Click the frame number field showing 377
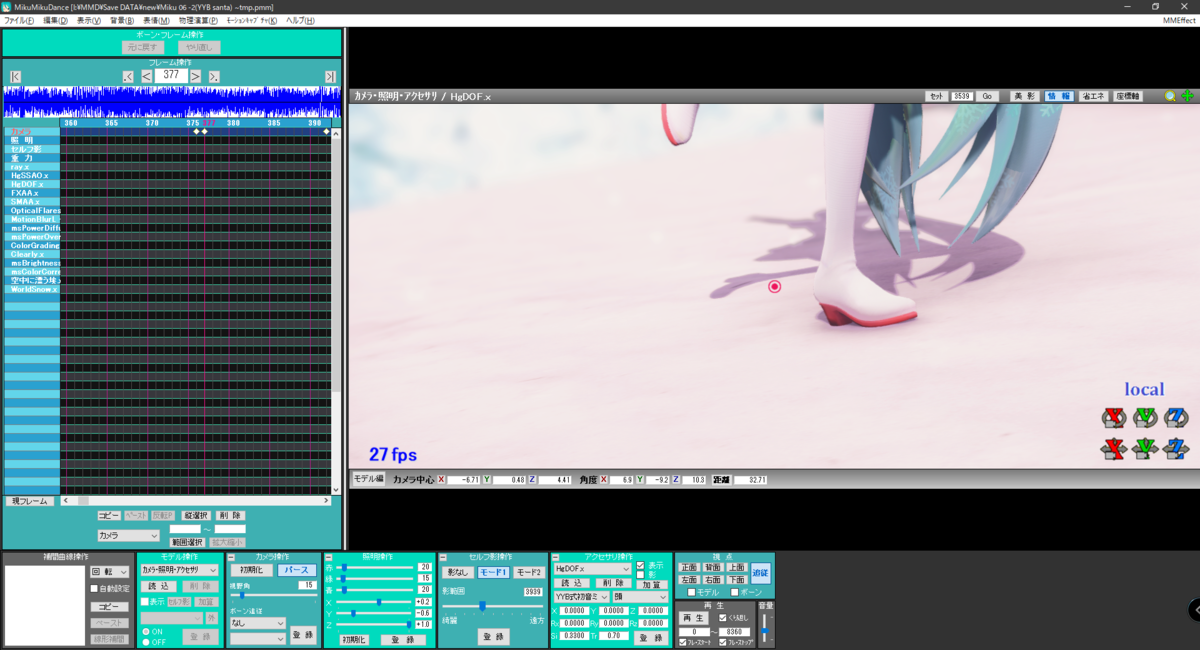Screen dimensions: 1200x650 [x=171, y=75]
